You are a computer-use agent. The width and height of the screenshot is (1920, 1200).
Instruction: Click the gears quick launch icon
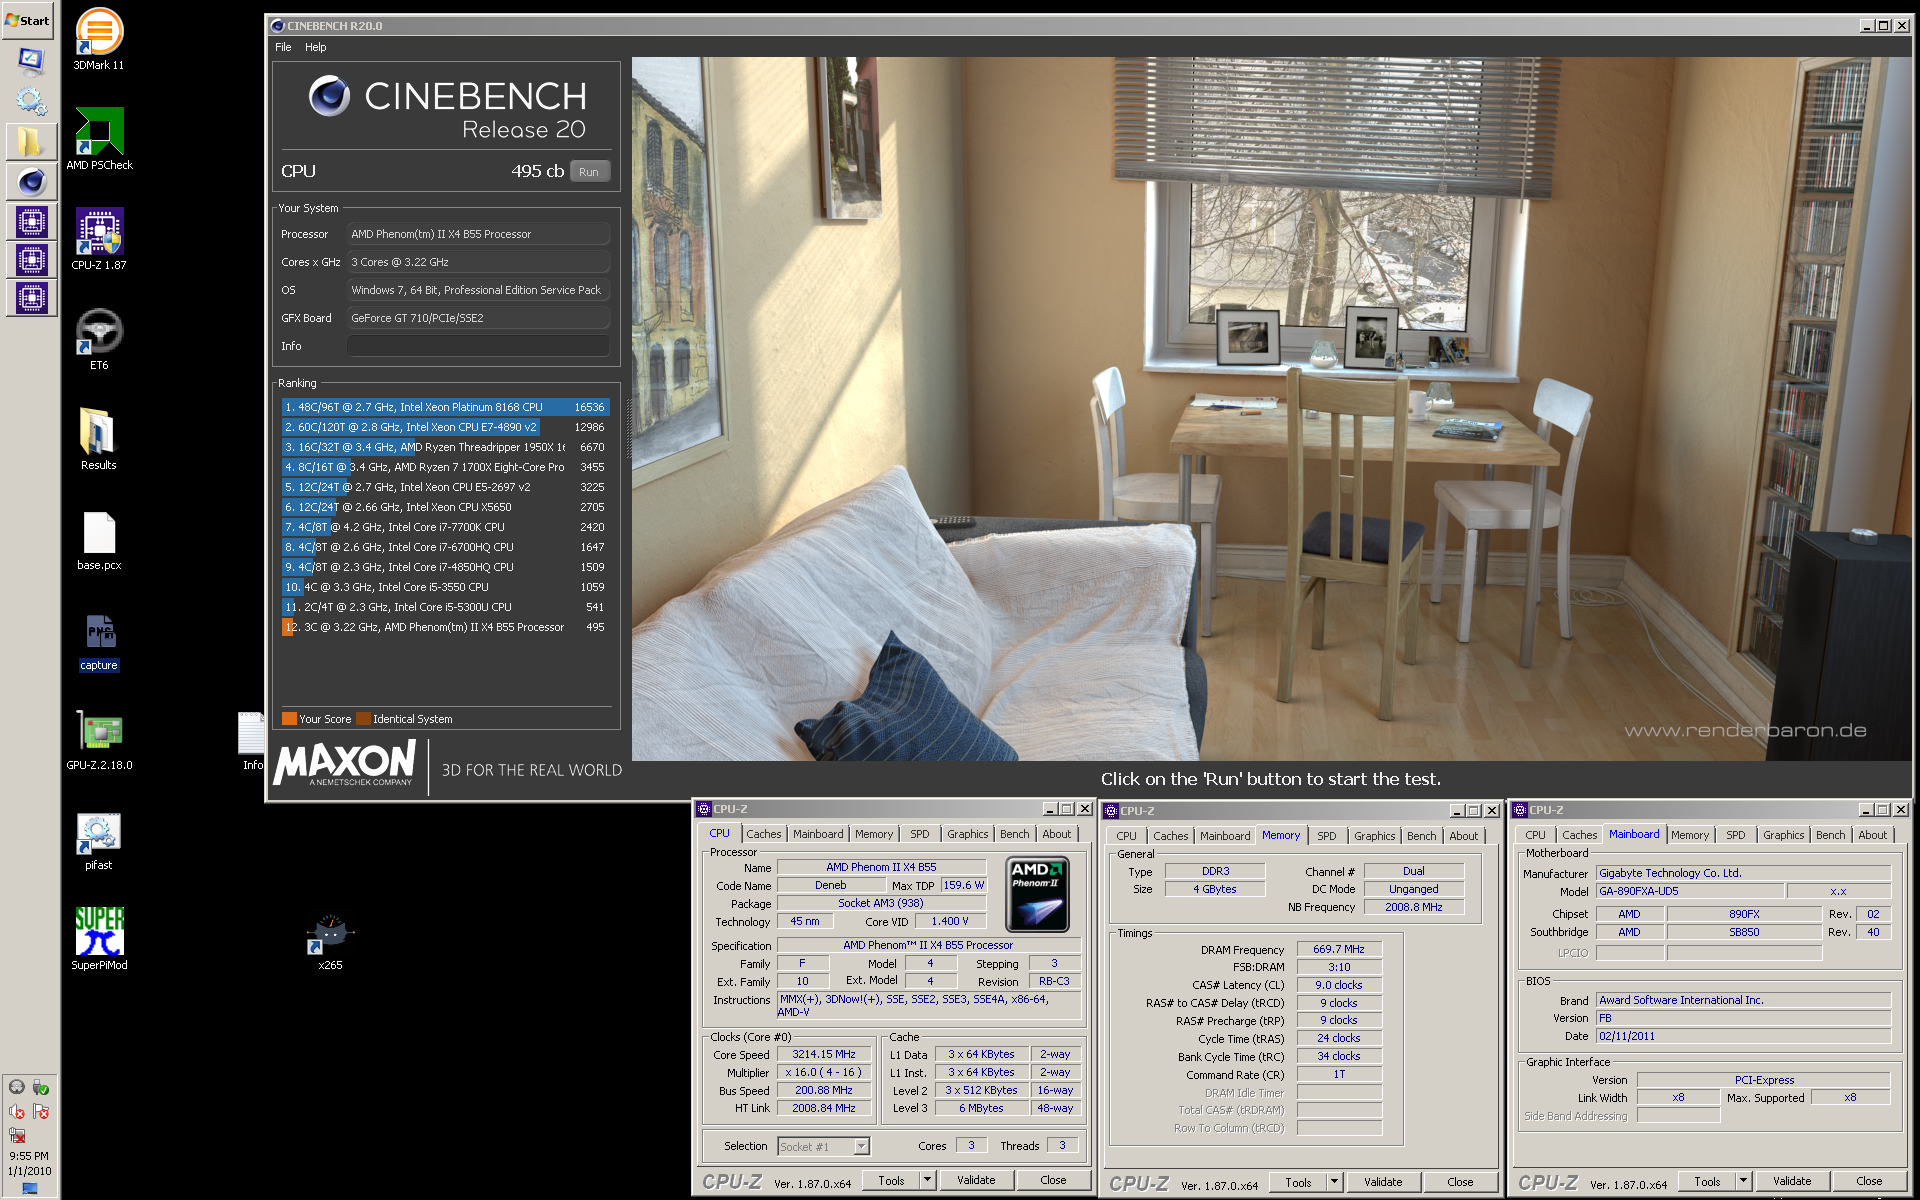30,100
